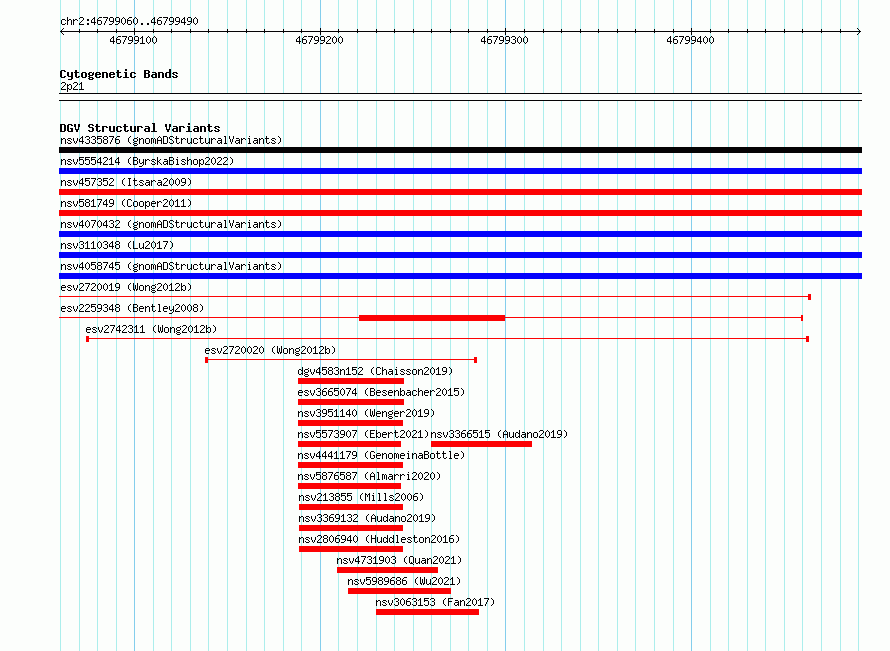Click the red bar under nsv3369132

click(351, 528)
